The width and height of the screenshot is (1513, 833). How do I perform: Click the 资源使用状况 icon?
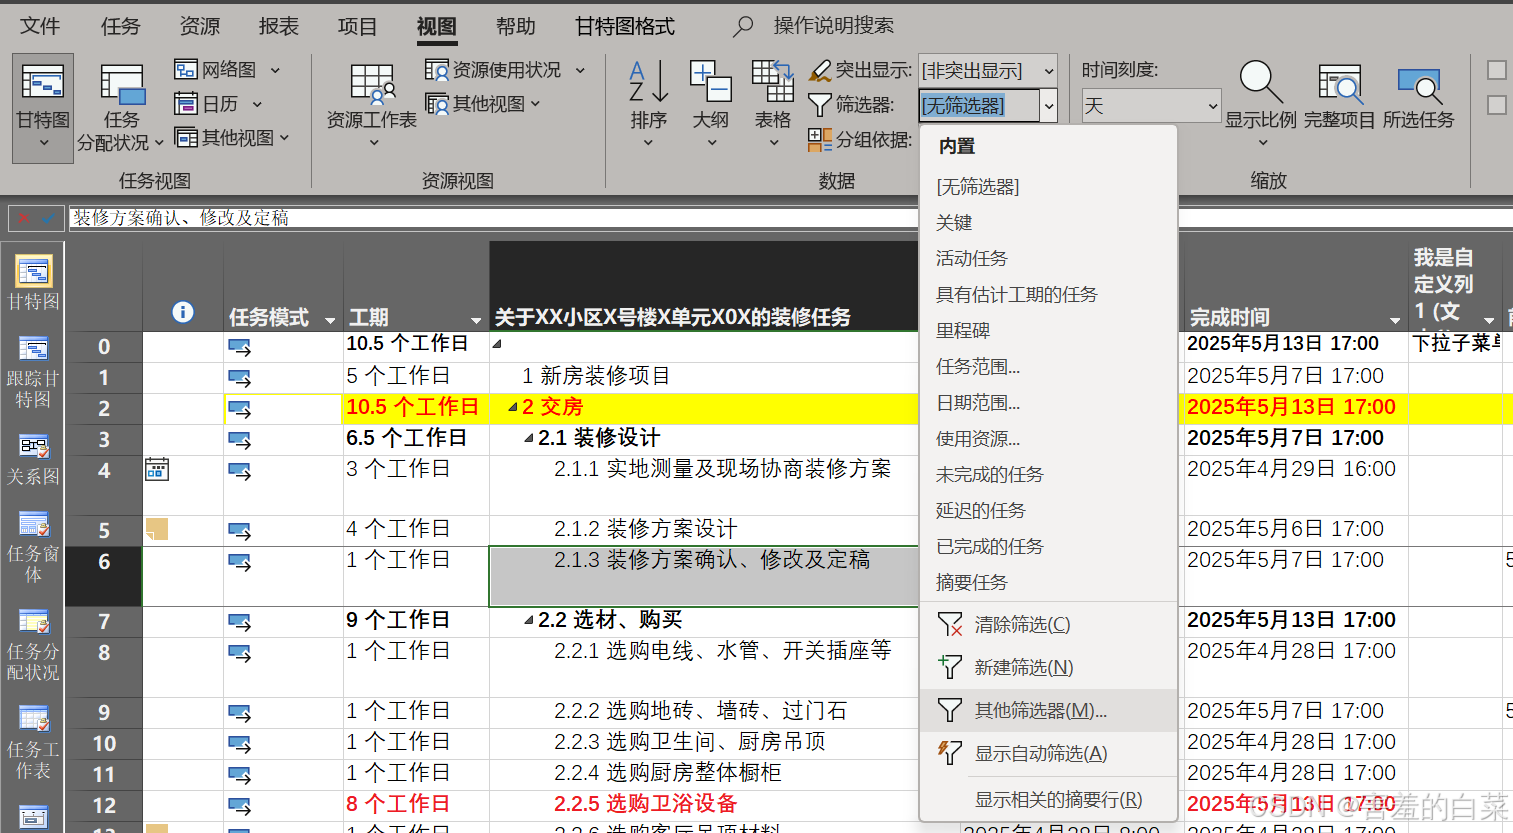(436, 69)
